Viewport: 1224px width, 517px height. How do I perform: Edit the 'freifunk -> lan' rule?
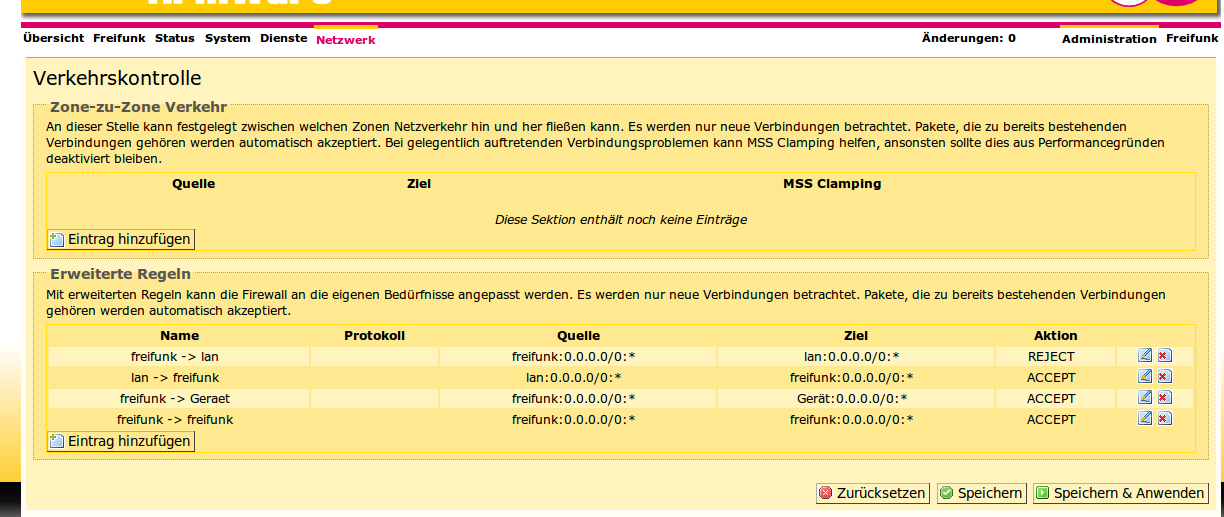[x=1145, y=356]
